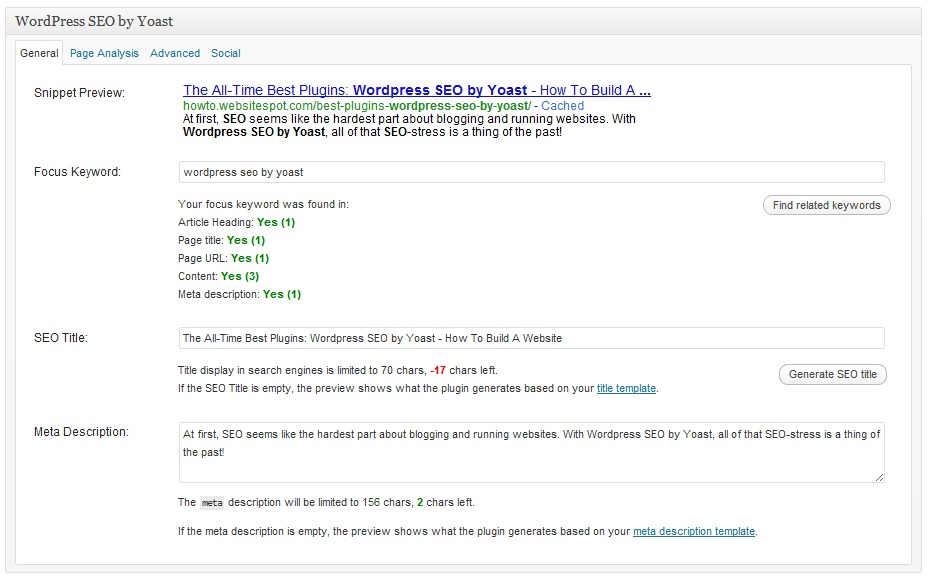Open the Cached link in snippet preview
The width and height of the screenshot is (929, 579).
point(562,105)
